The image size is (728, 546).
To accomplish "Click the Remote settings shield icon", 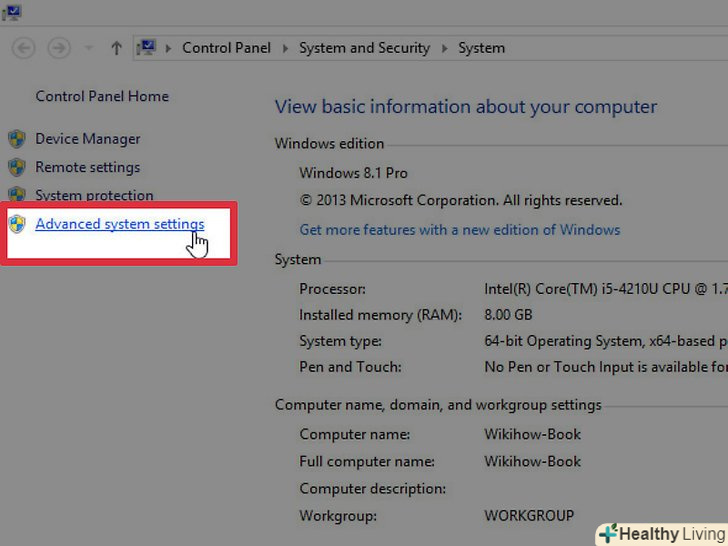I will [x=17, y=167].
